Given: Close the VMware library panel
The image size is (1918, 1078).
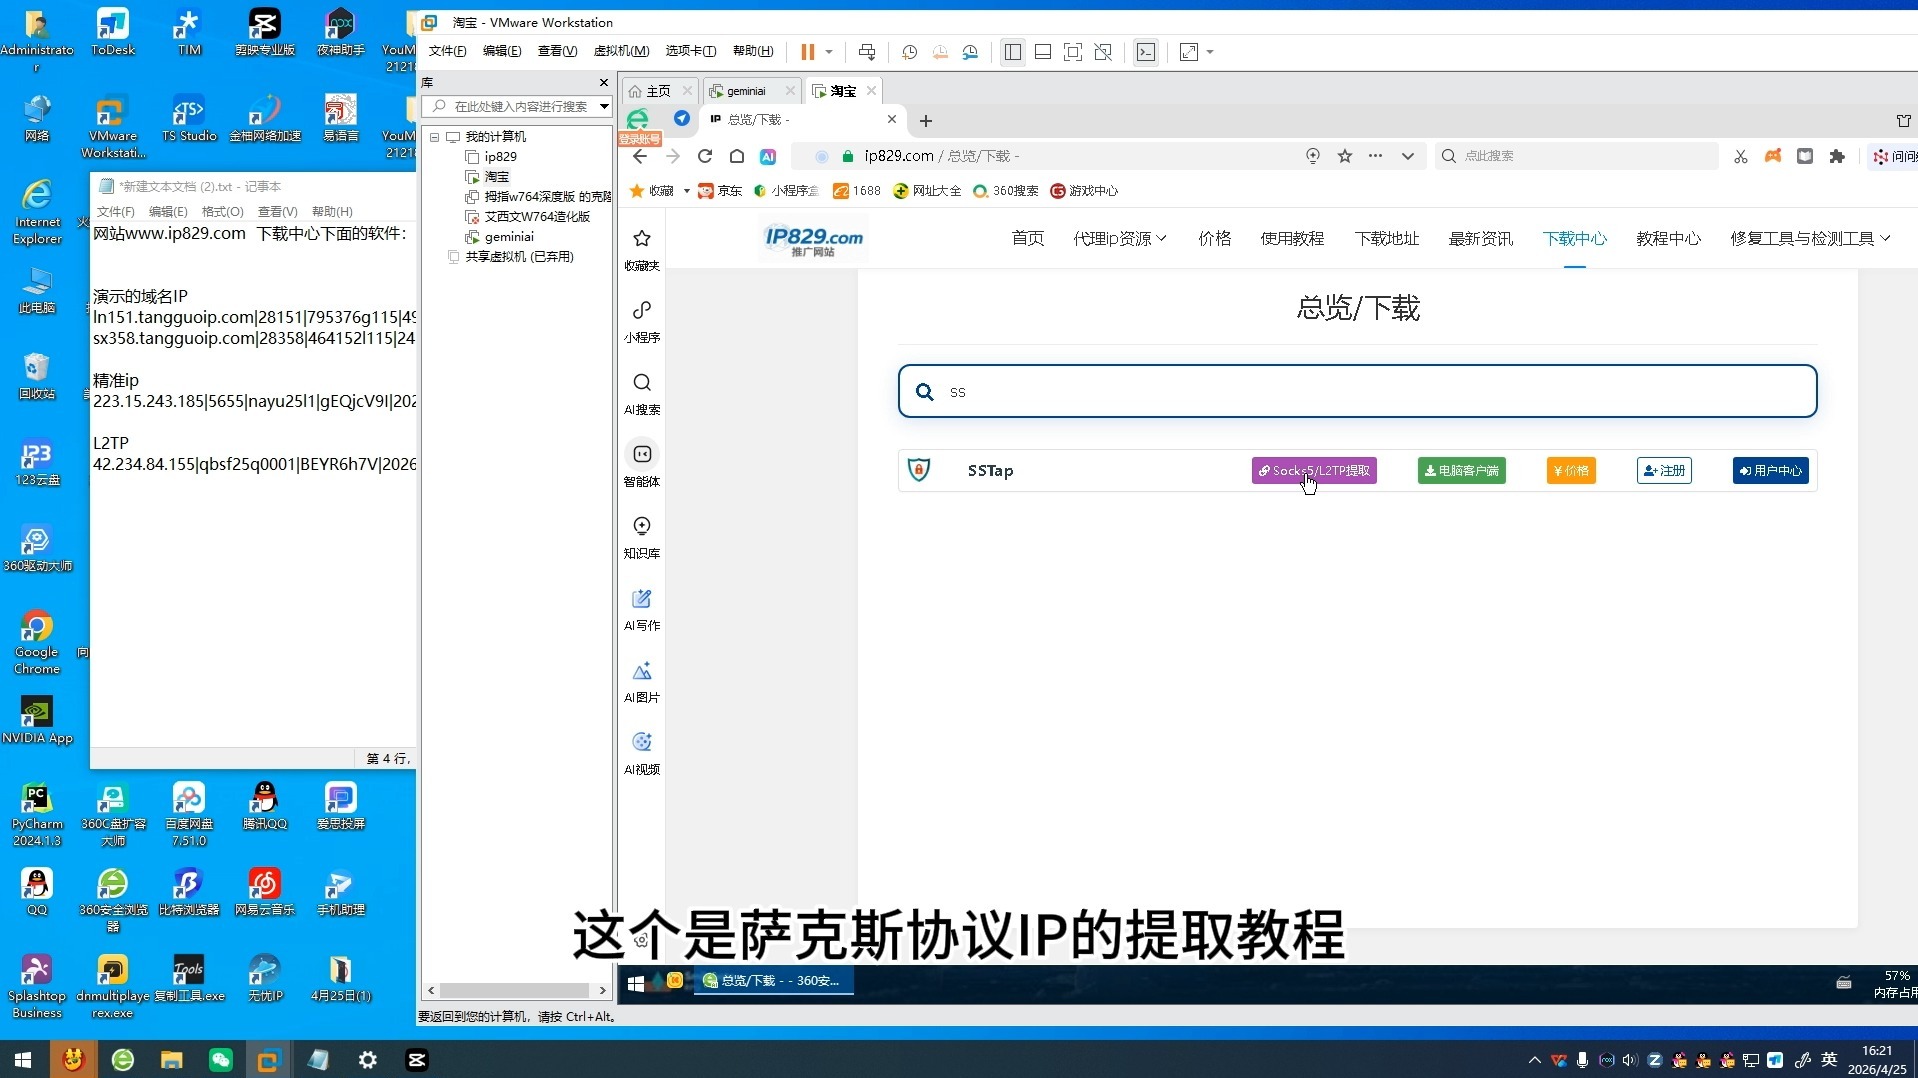Looking at the screenshot, I should click(x=603, y=82).
